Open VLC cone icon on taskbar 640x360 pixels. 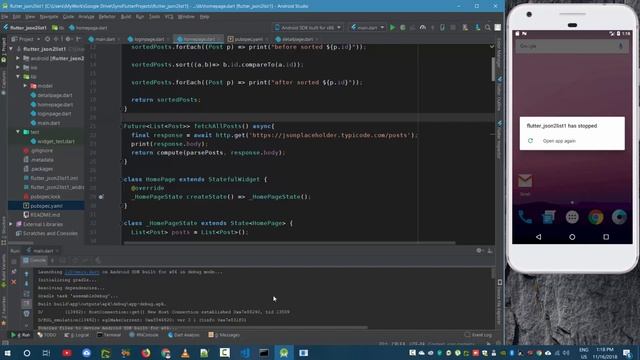coord(185,353)
